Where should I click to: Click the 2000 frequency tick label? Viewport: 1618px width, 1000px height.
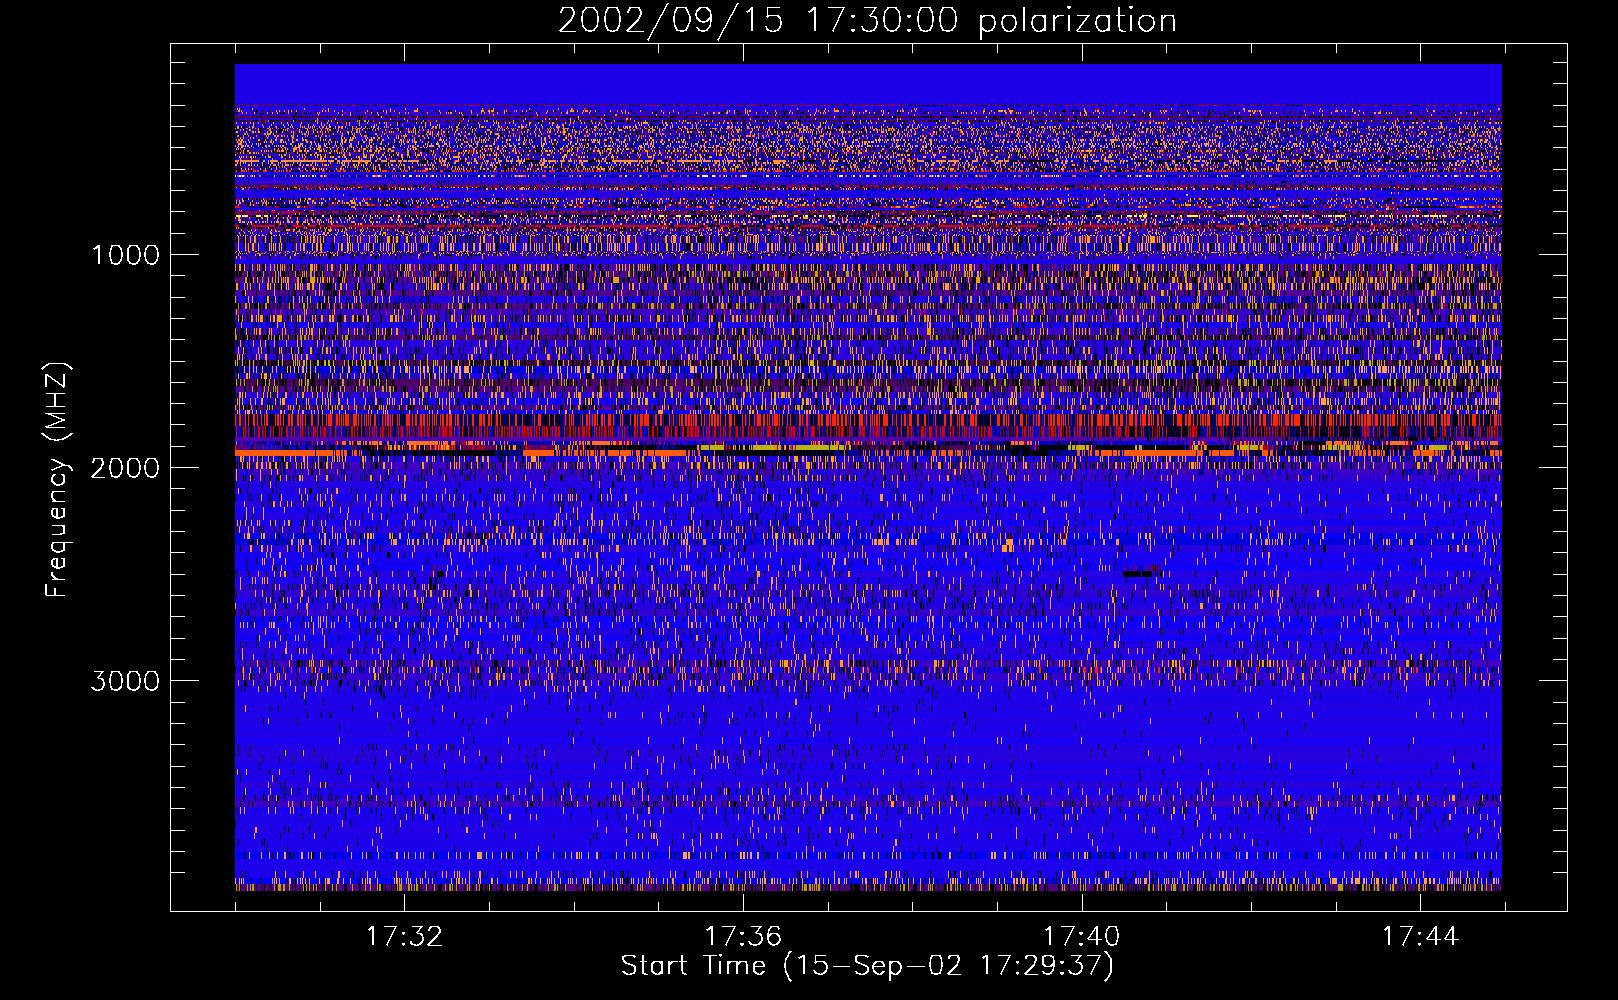(x=125, y=468)
